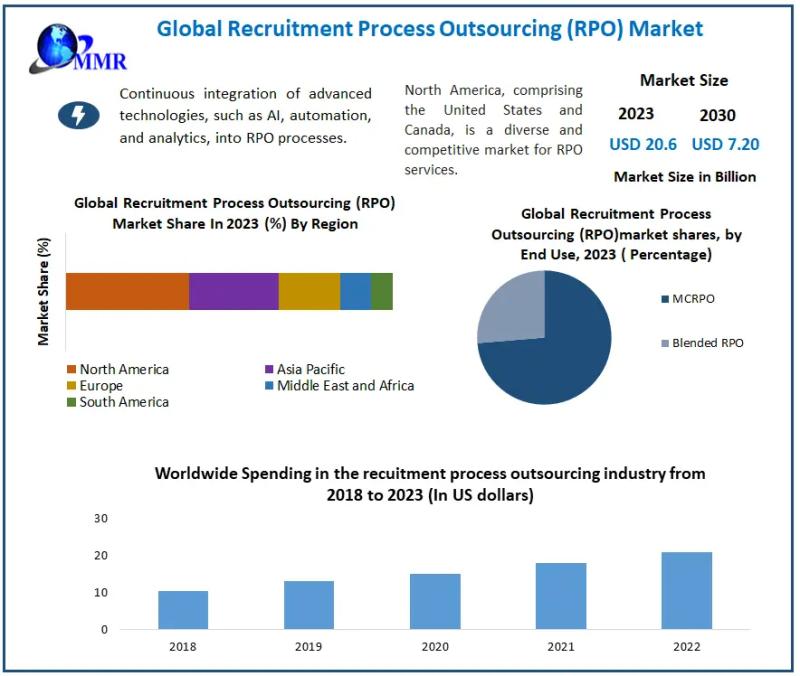Click the 2020 spending bar
The width and height of the screenshot is (800, 676).
click(435, 602)
